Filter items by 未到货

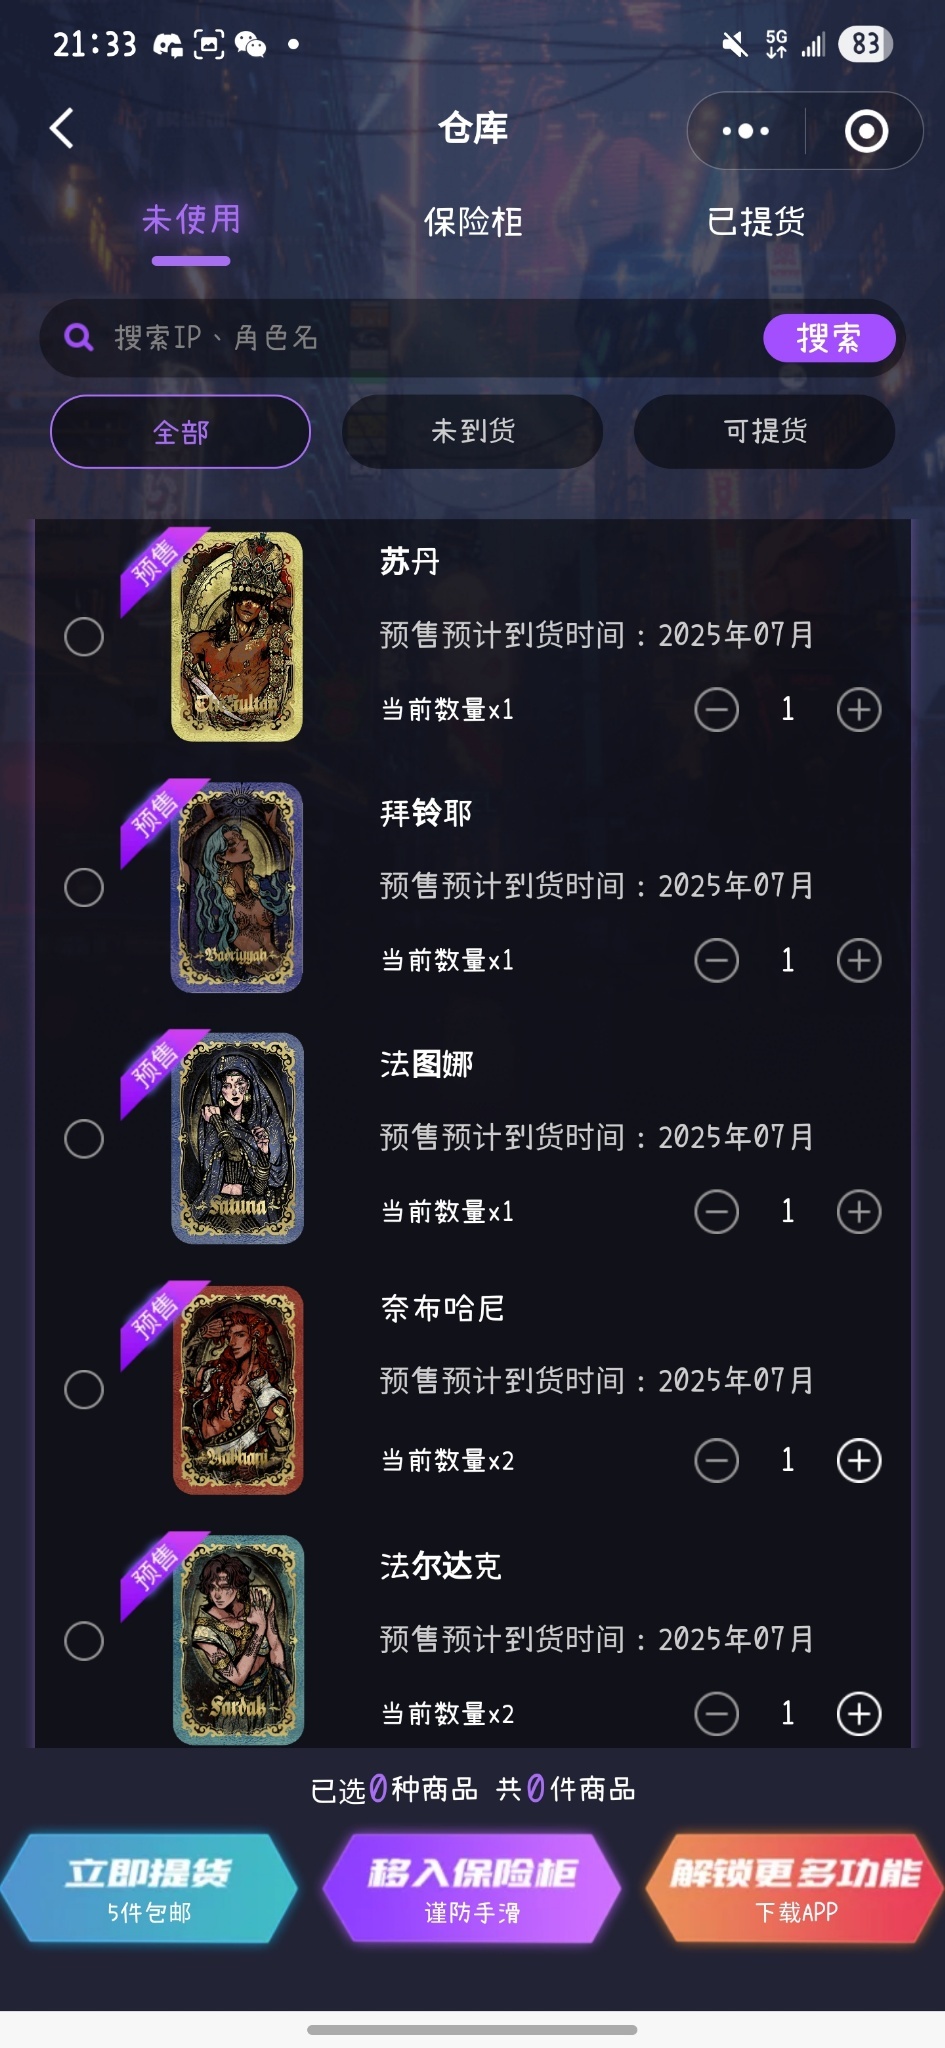point(473,431)
